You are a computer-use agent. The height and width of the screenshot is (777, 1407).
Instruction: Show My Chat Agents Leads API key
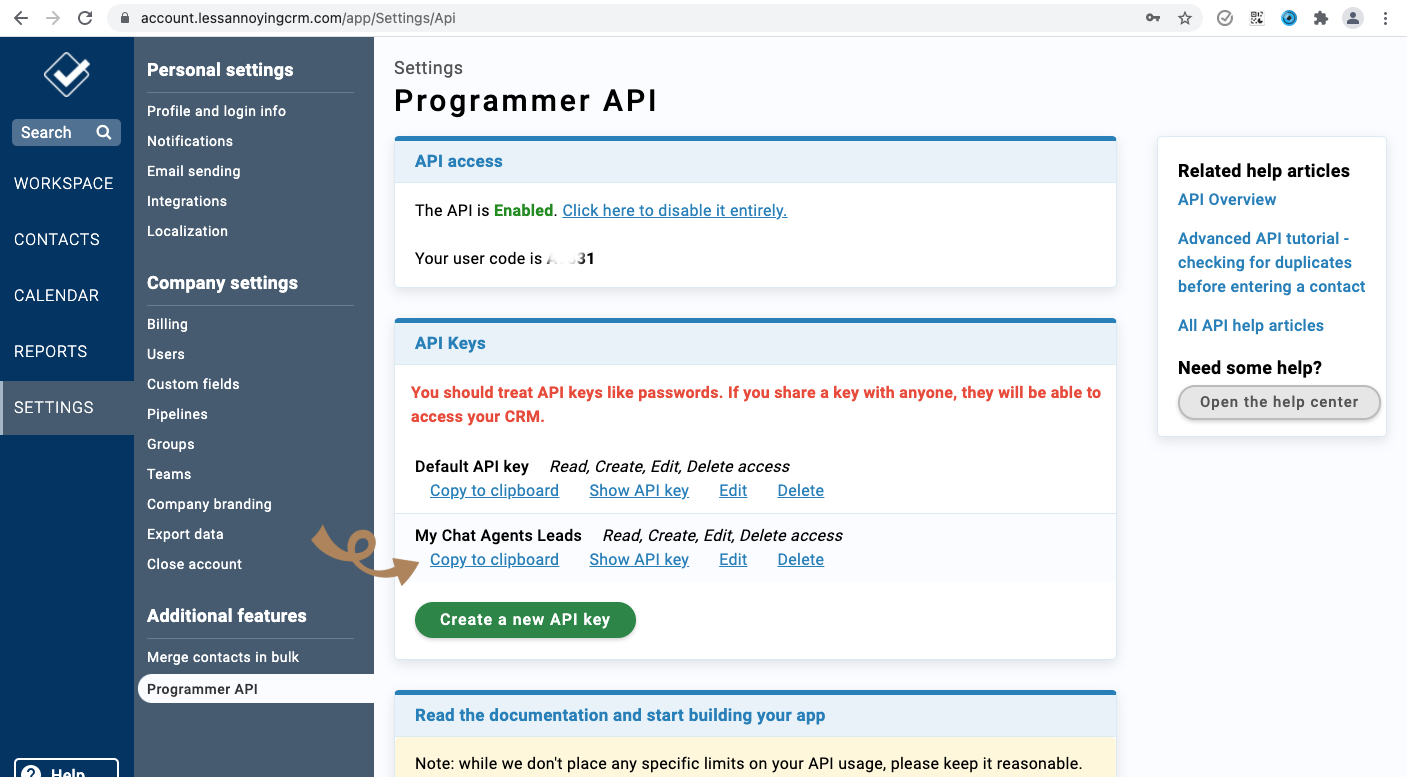pyautogui.click(x=639, y=559)
